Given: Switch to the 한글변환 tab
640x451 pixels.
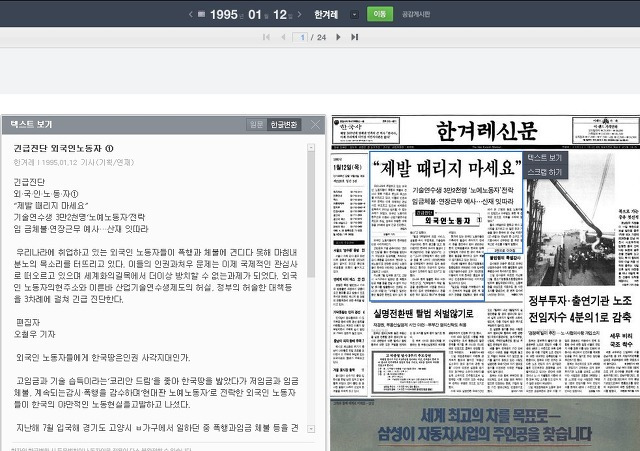Looking at the screenshot, I should pos(284,124).
